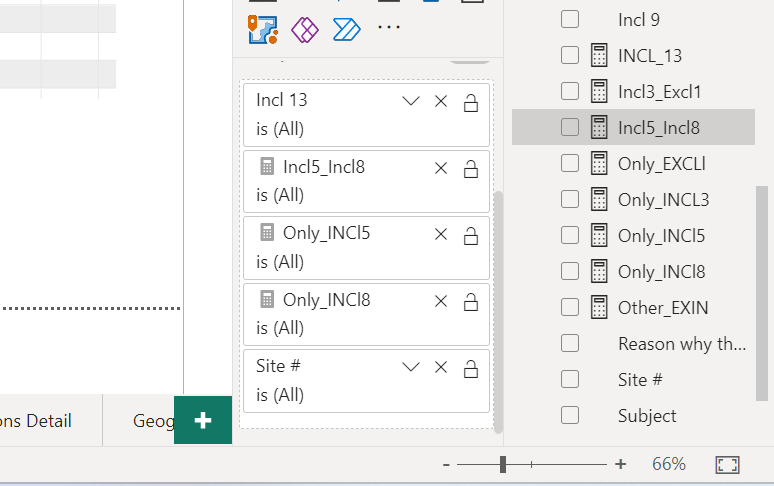
Task: Check the Only_INCL3 field checkbox
Action: (x=570, y=199)
